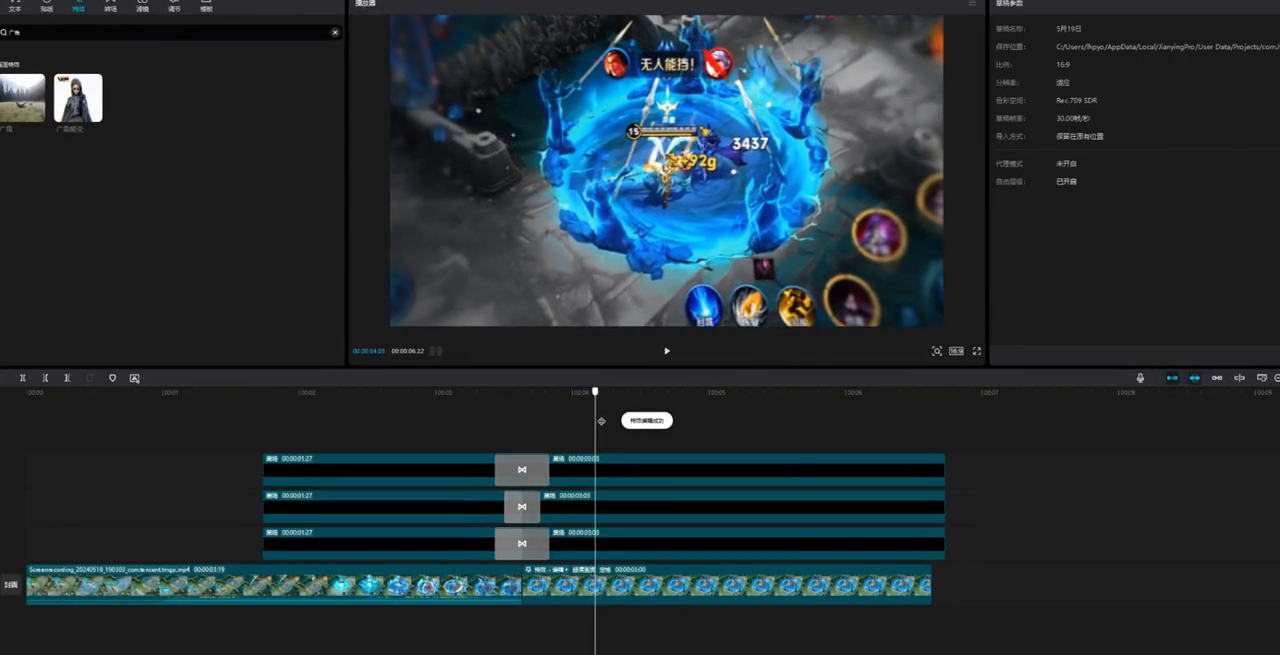
Task: Click the 00:07 mark on the timeline ruler
Action: point(989,393)
